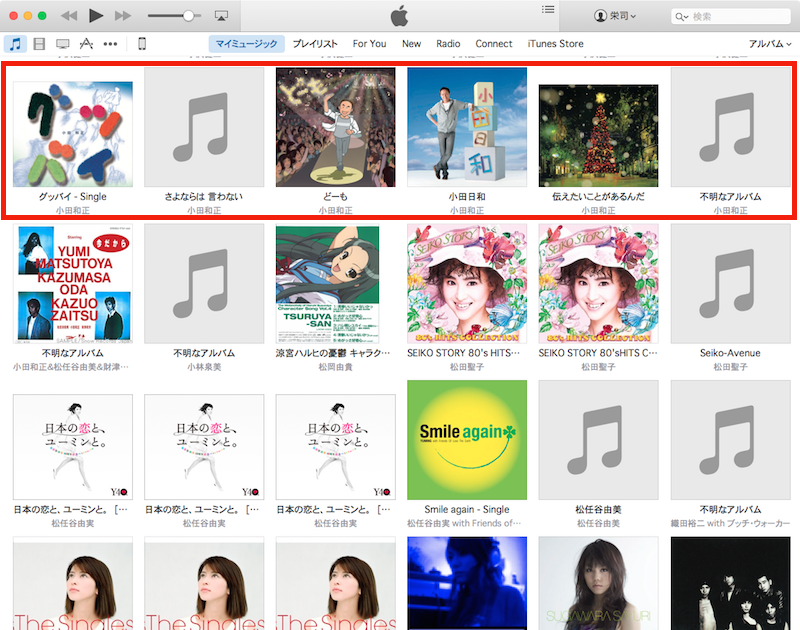The height and width of the screenshot is (630, 800).
Task: Click the Smile again - Single title
Action: point(467,509)
